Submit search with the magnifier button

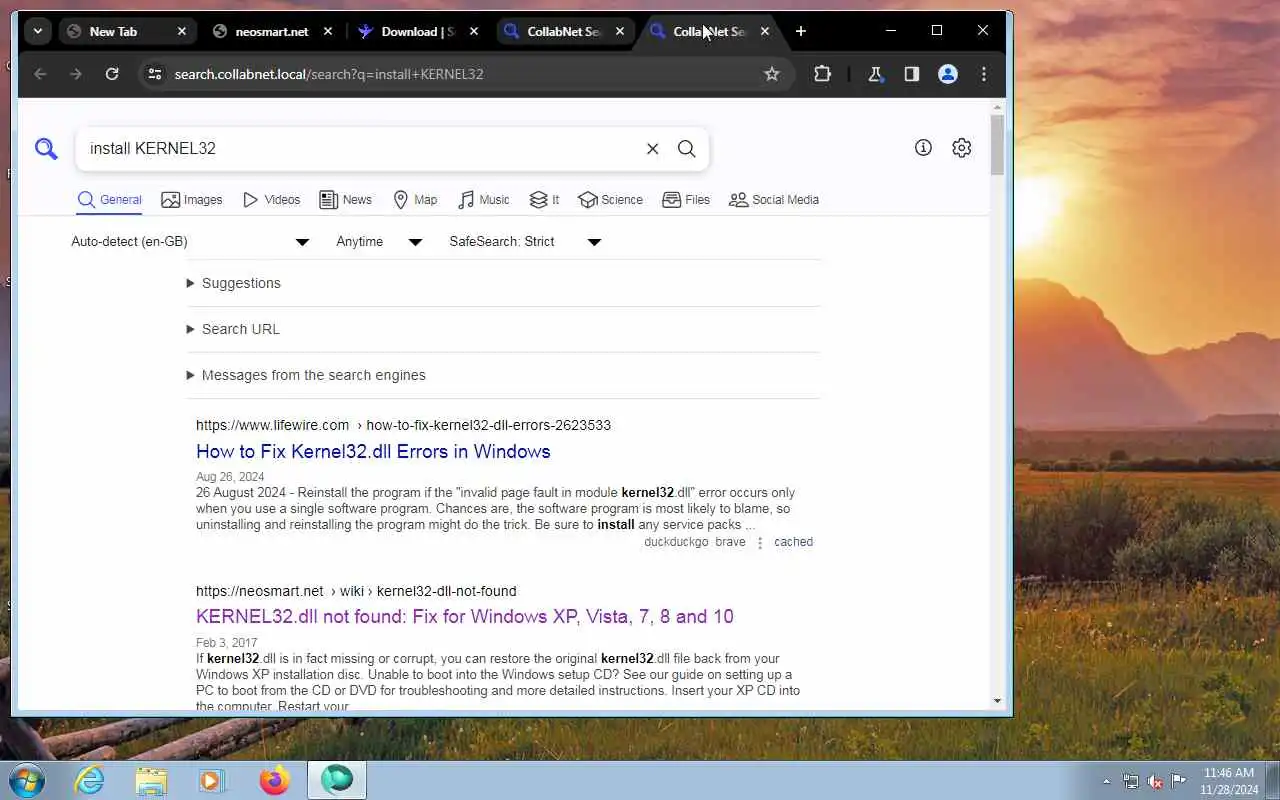pyautogui.click(x=686, y=148)
